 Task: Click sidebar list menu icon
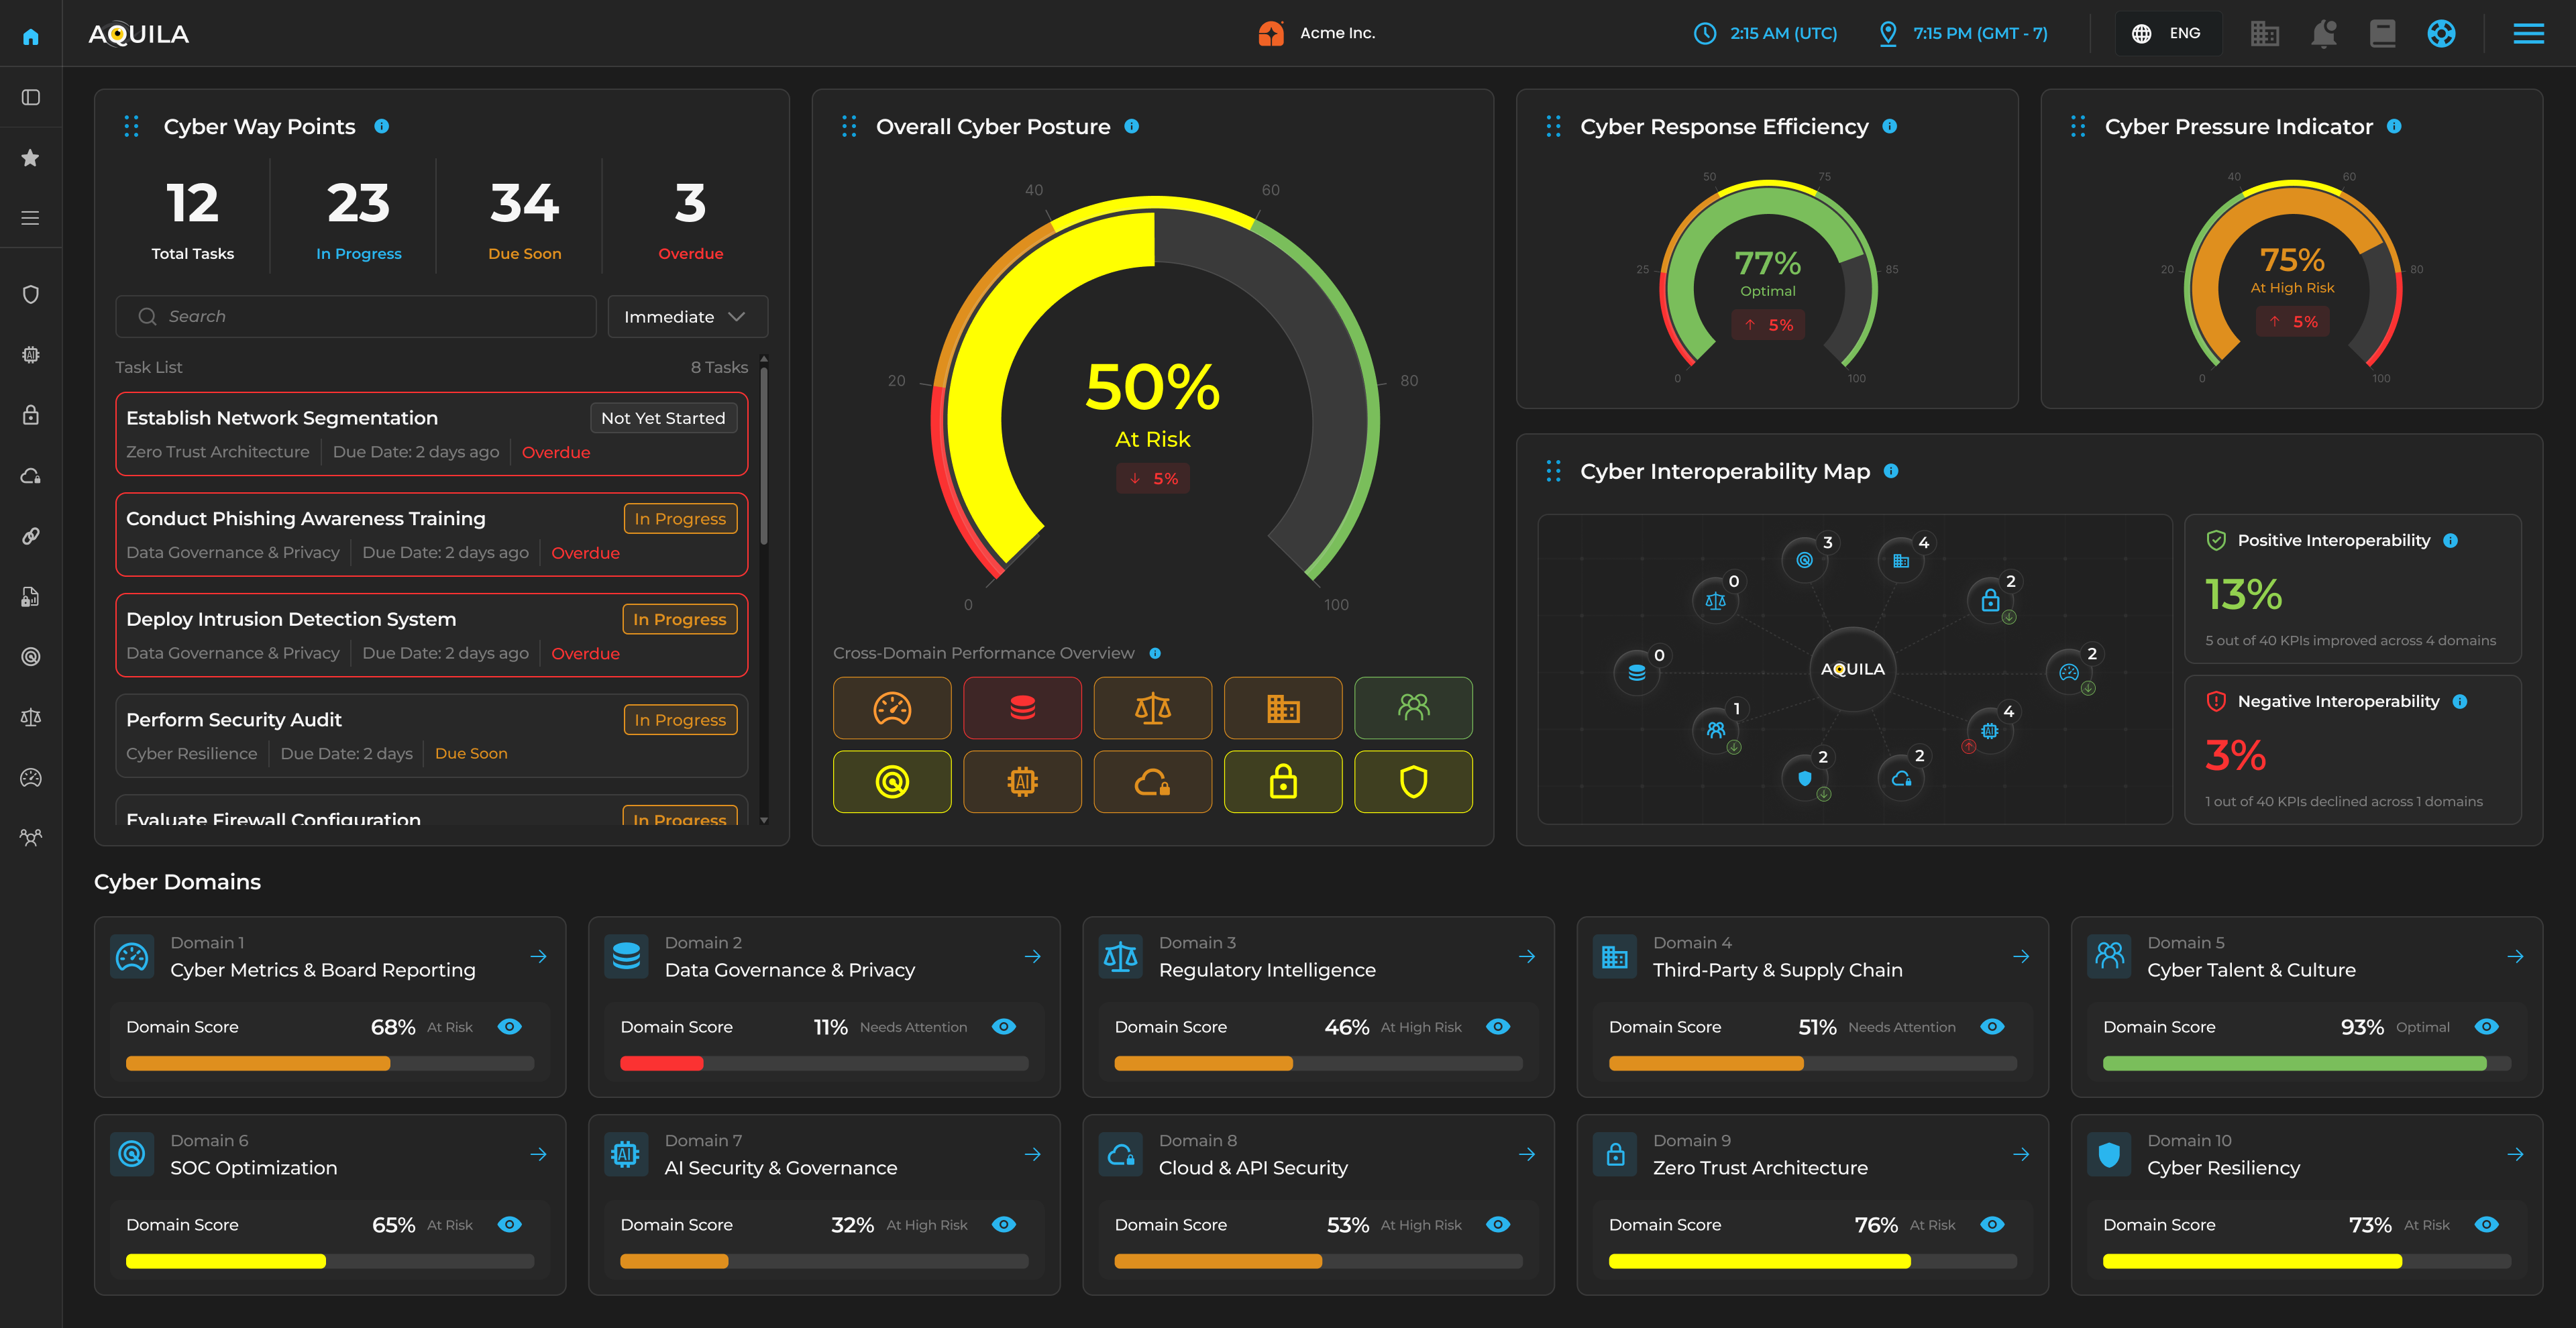point(31,218)
